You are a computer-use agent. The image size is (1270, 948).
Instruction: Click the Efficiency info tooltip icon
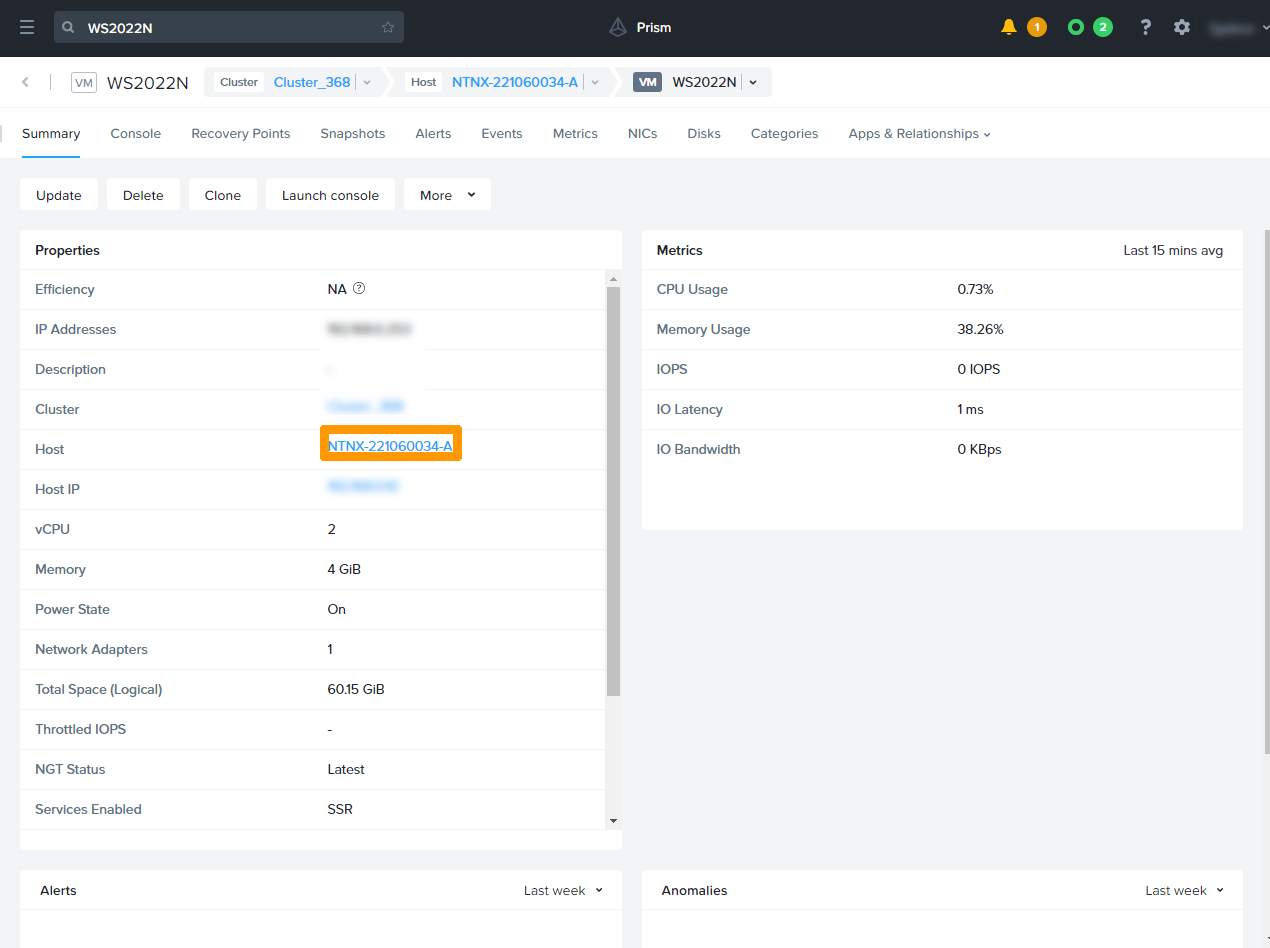pos(357,288)
